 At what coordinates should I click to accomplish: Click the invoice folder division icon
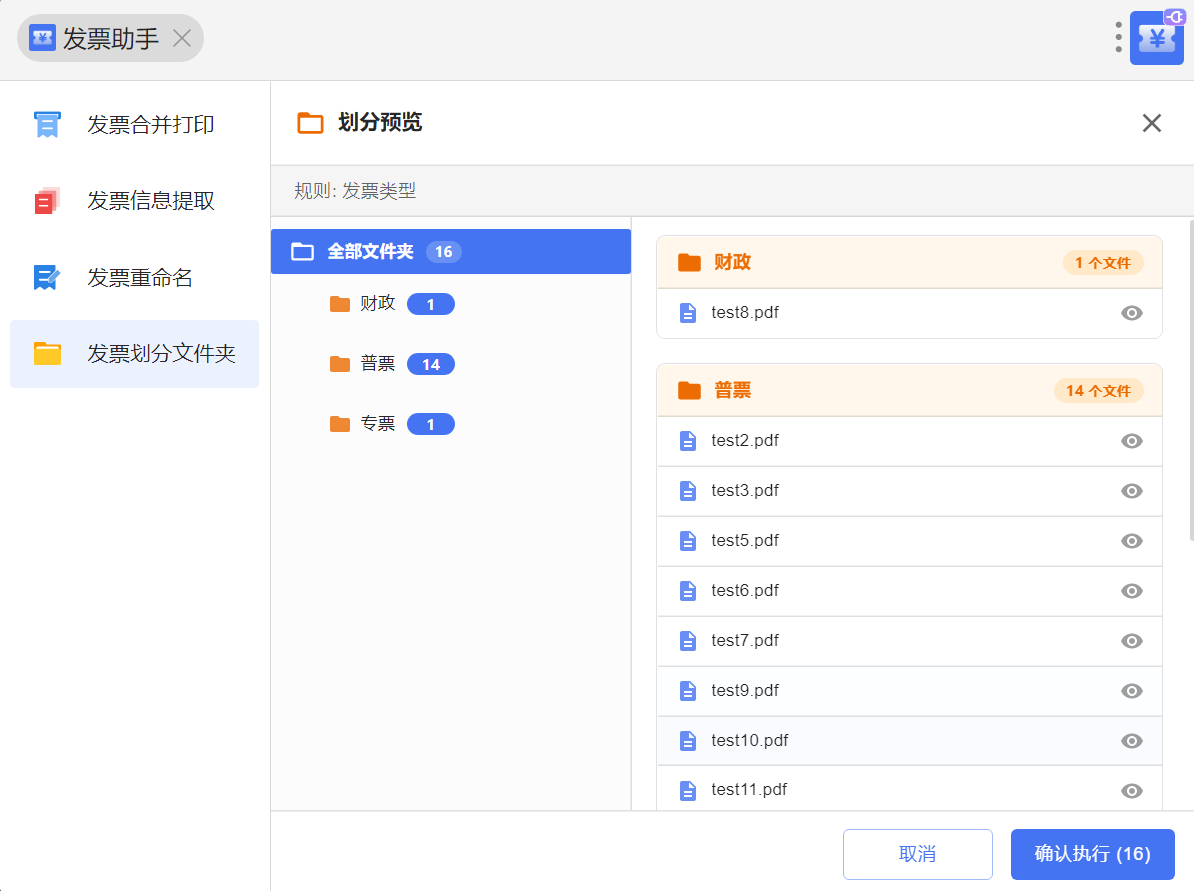(x=47, y=353)
